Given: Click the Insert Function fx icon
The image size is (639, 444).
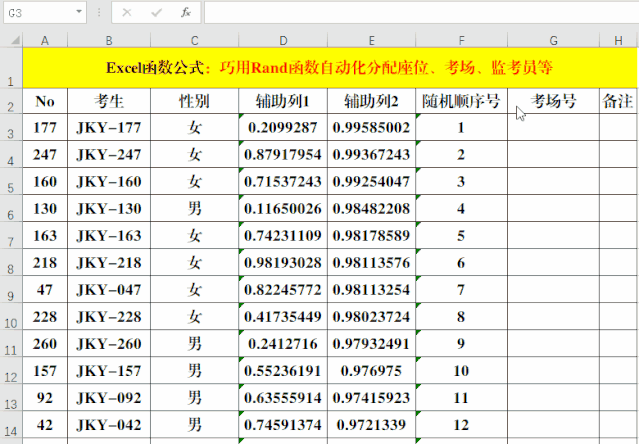Looking at the screenshot, I should click(x=185, y=13).
